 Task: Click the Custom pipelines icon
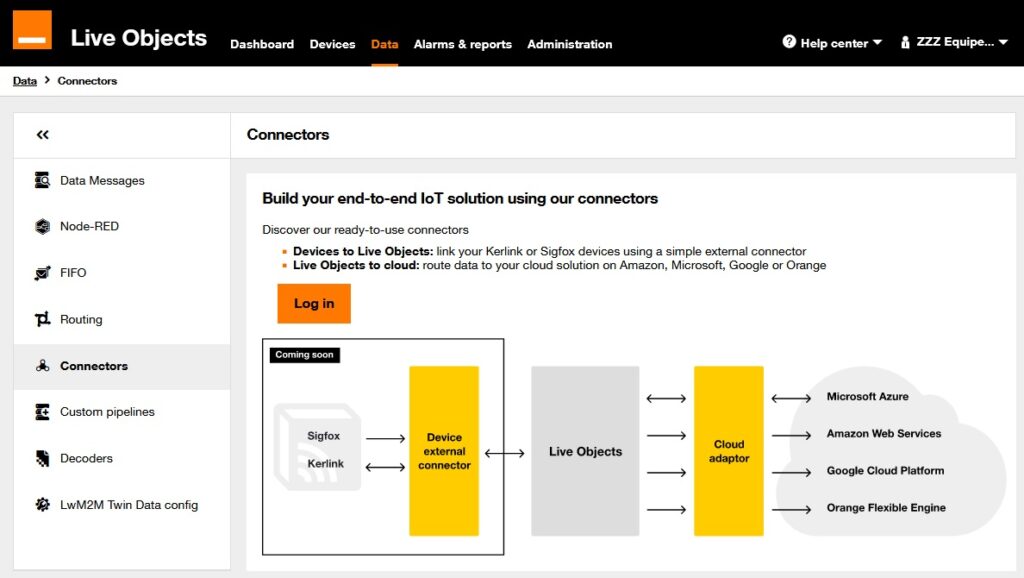(42, 412)
